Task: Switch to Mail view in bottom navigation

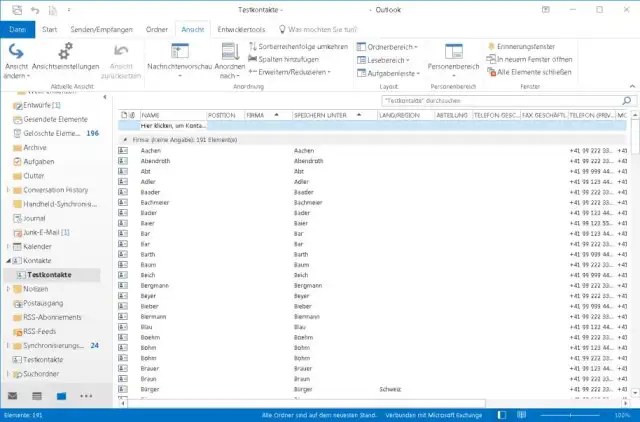Action: 13,396
